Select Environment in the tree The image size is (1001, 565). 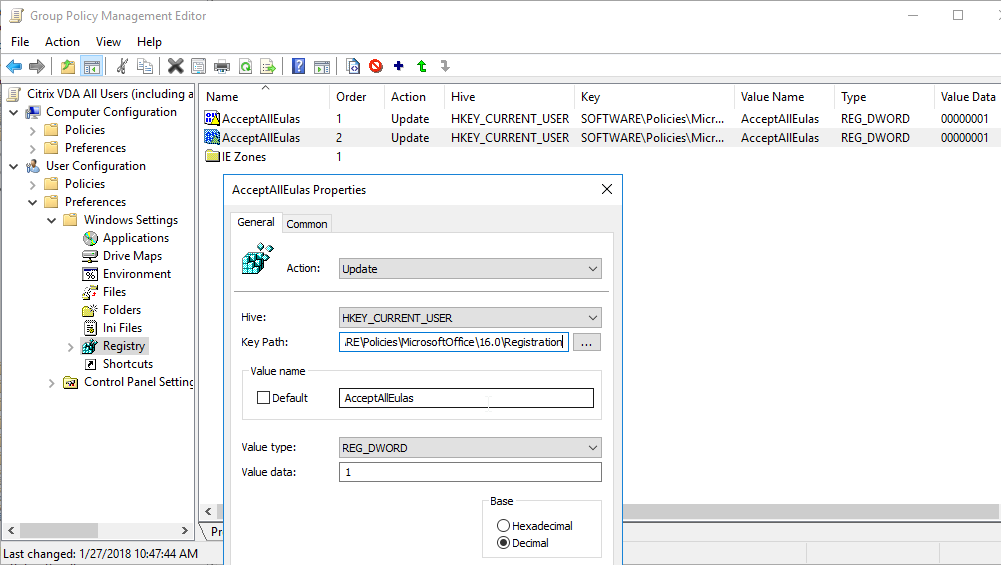pos(137,273)
